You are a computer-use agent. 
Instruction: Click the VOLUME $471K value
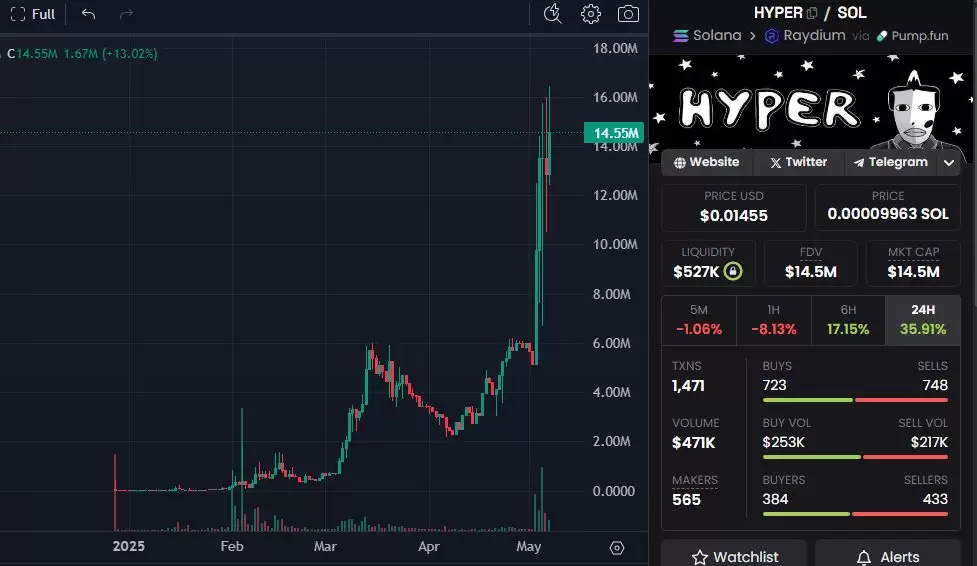click(693, 443)
